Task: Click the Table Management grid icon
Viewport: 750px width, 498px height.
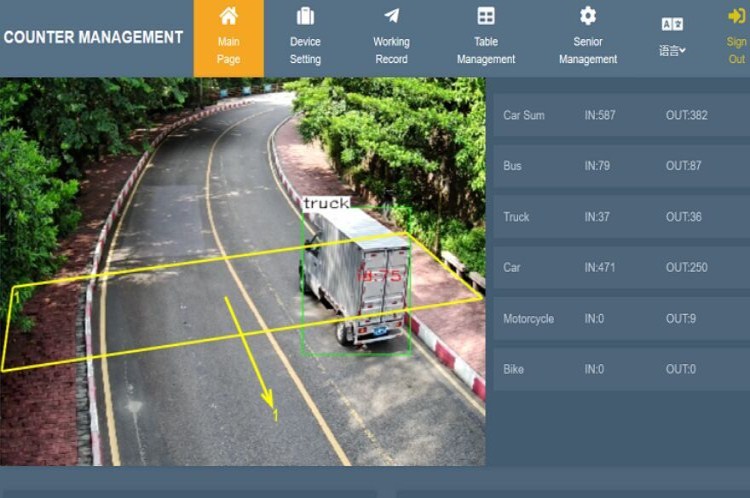Action: tap(486, 16)
